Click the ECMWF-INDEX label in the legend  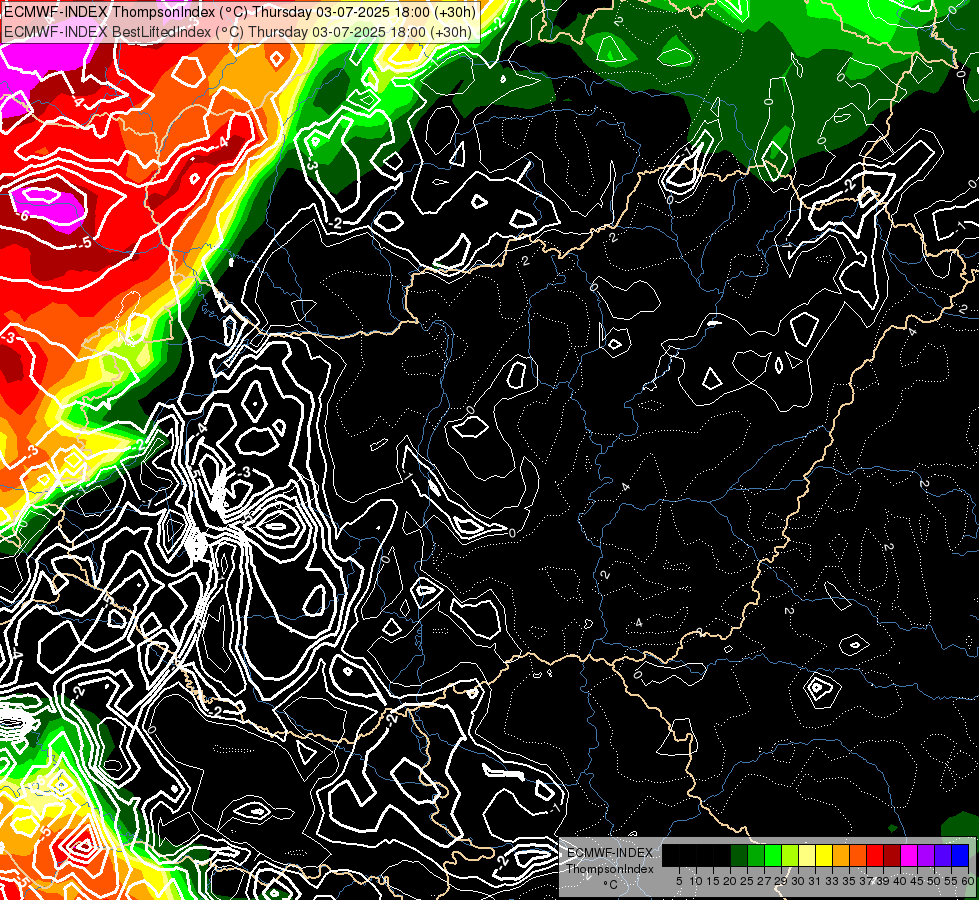[610, 853]
